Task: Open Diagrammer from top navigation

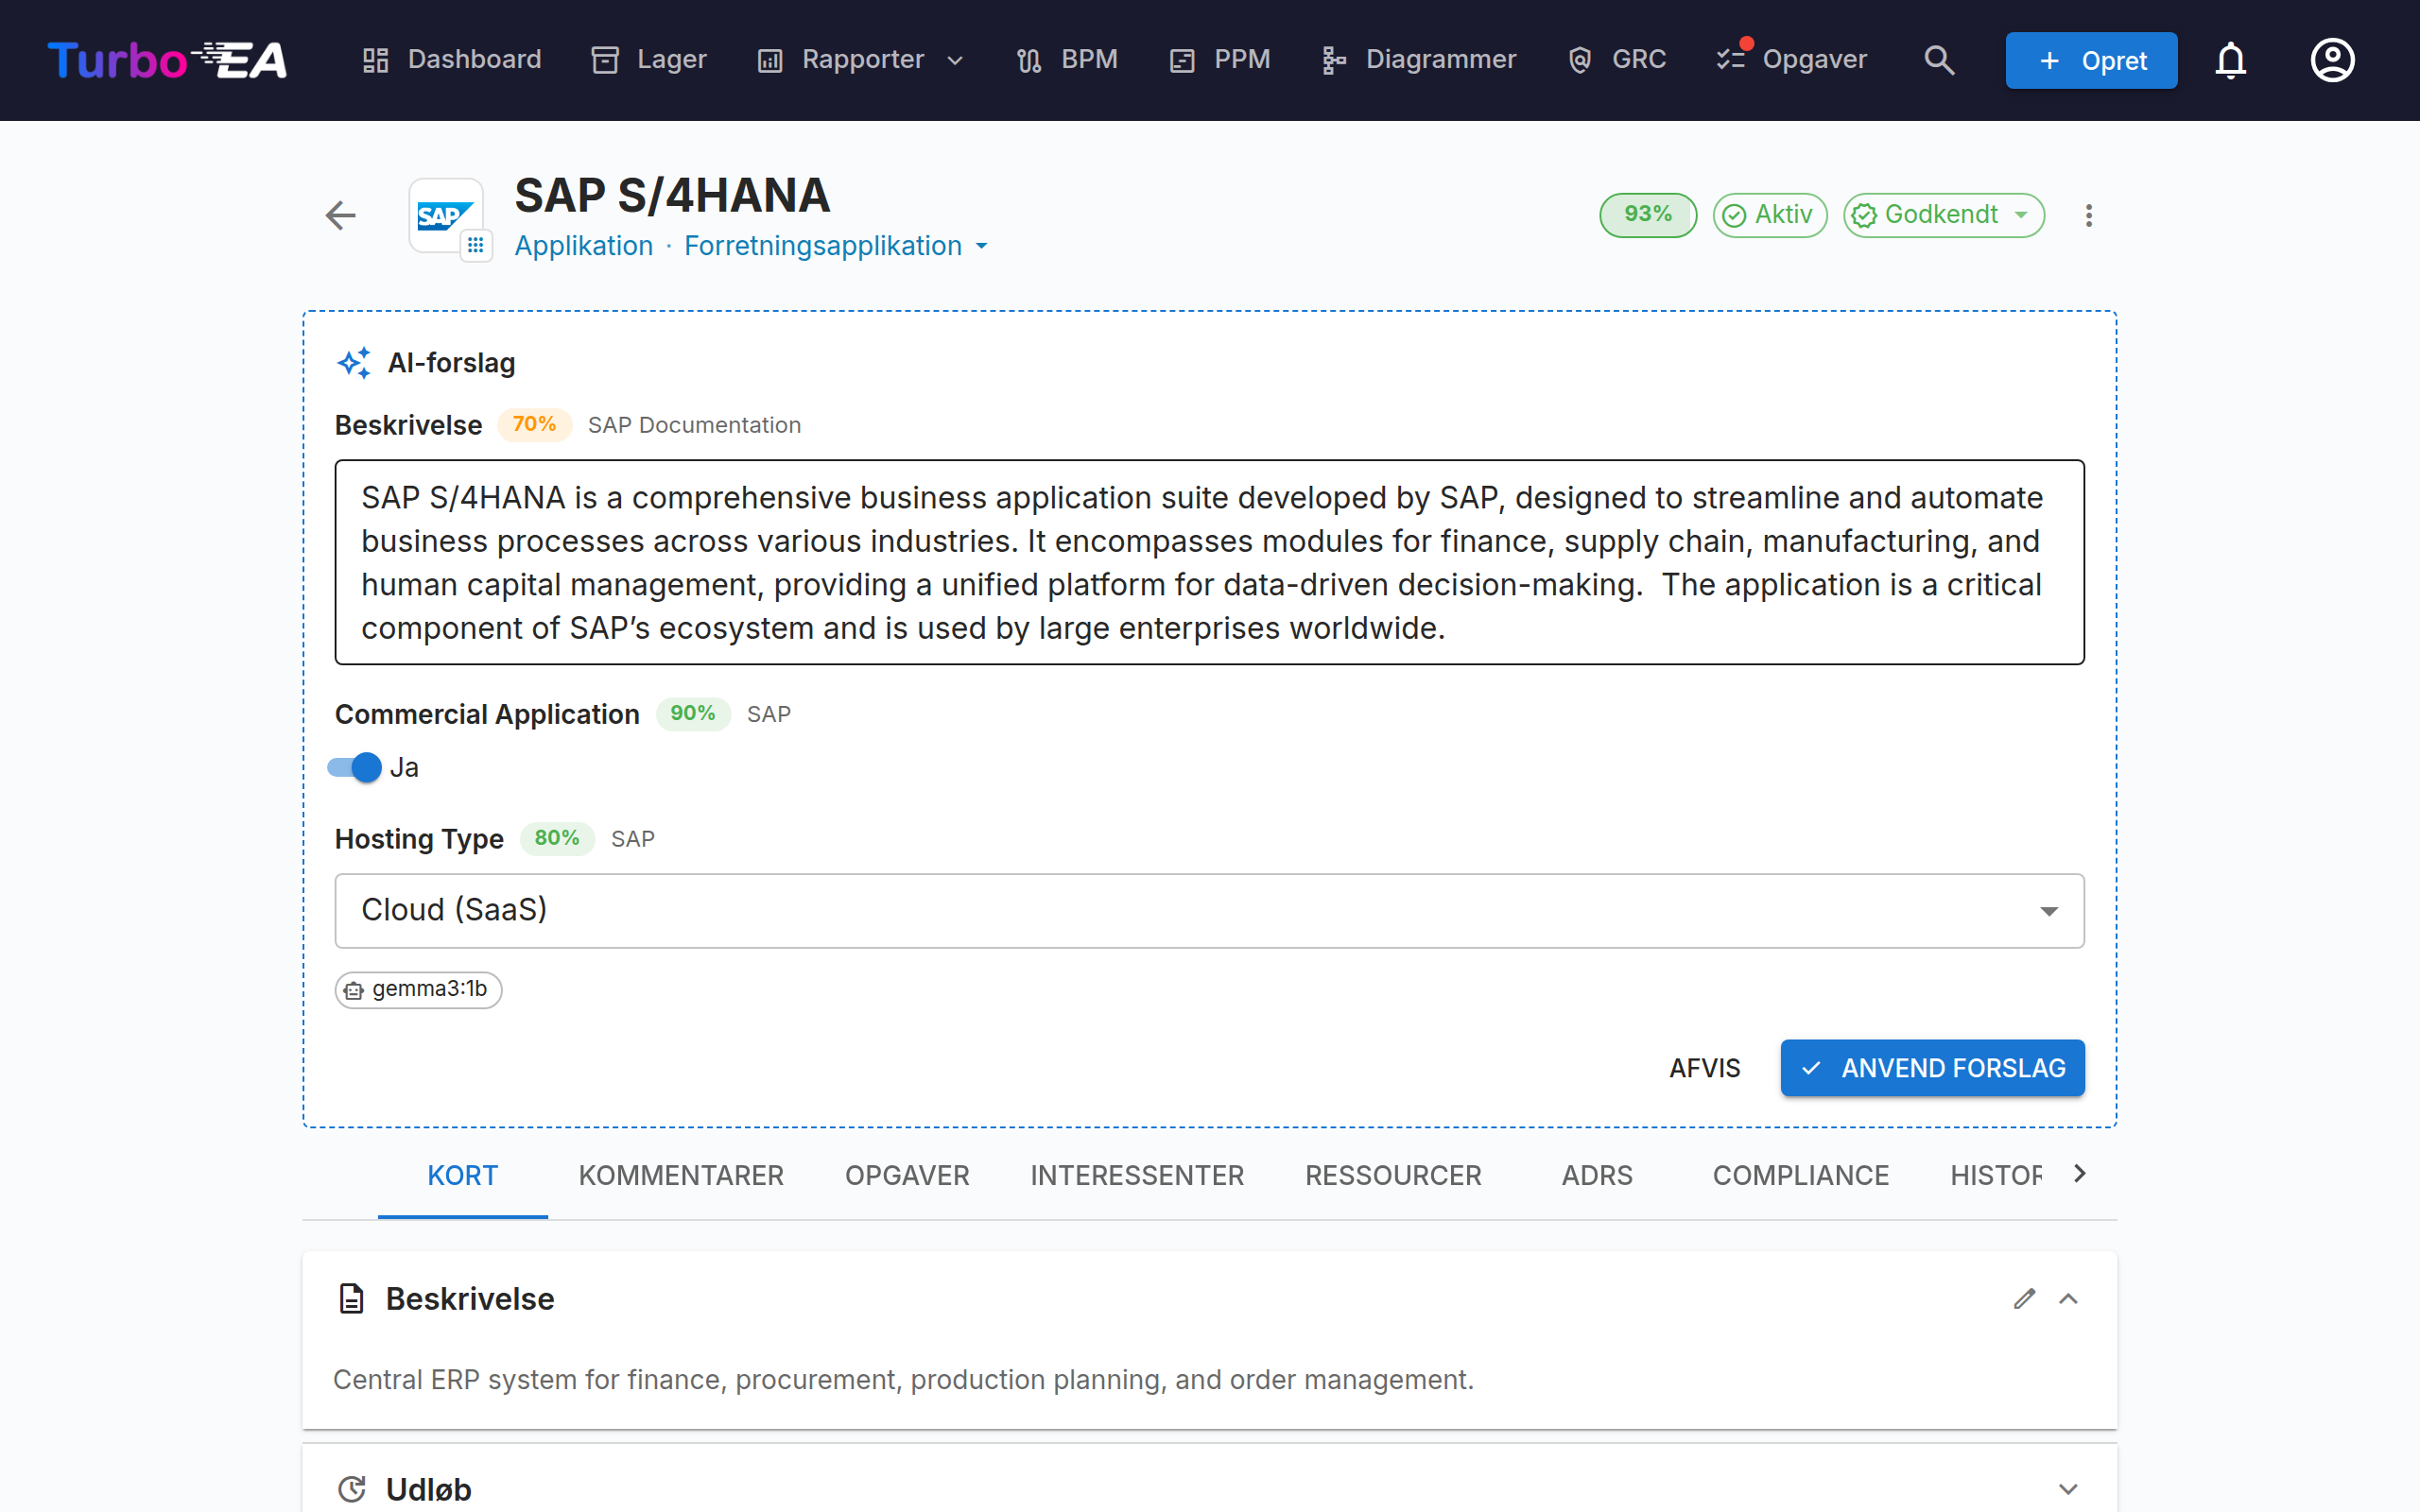Action: tap(1418, 60)
